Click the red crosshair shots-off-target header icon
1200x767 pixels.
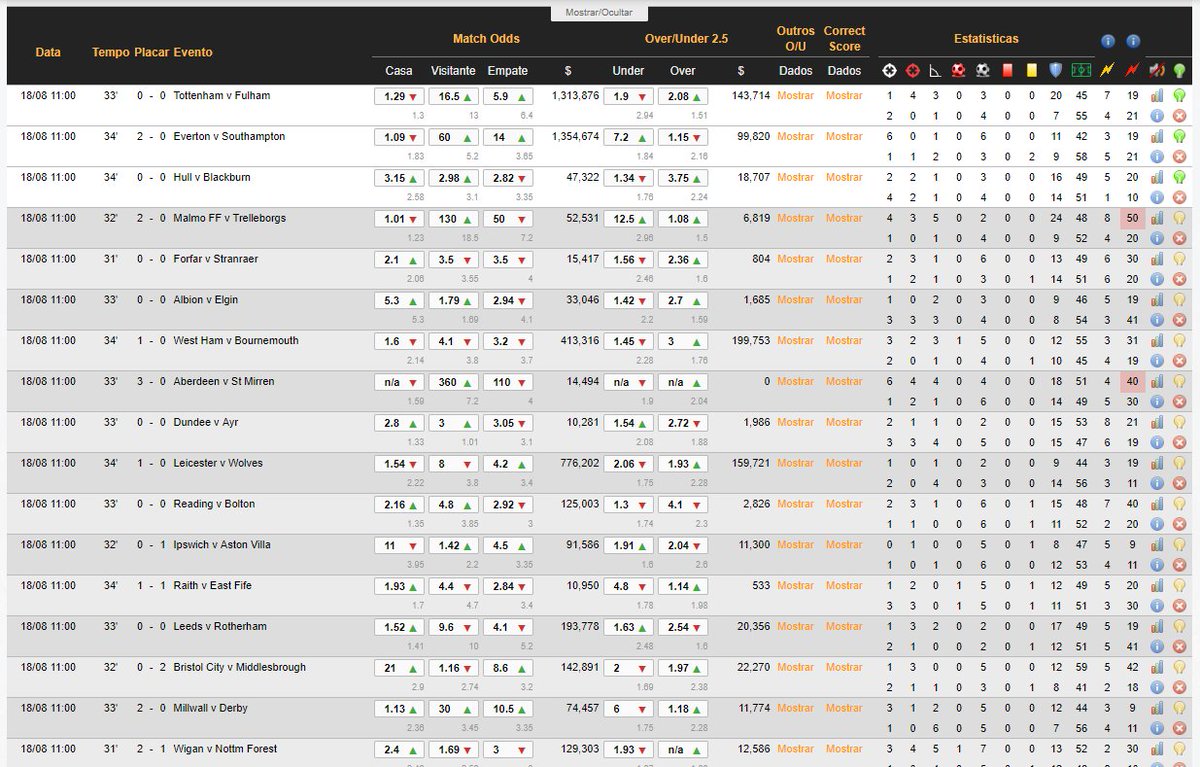tap(912, 71)
